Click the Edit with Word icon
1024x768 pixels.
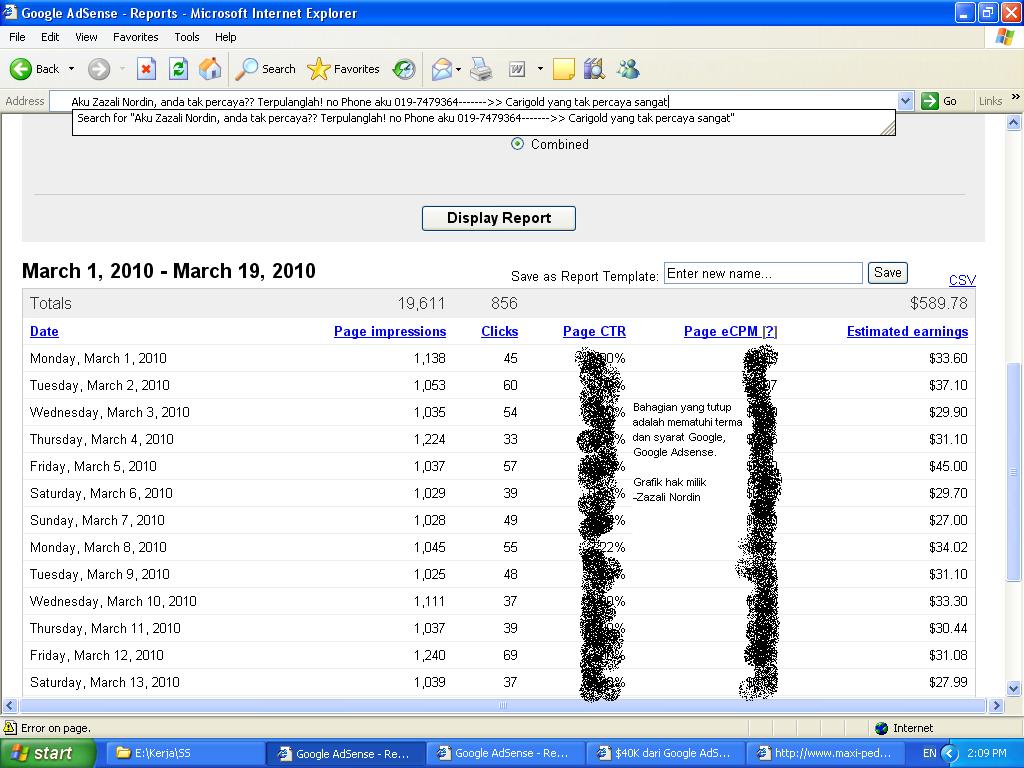(x=517, y=69)
